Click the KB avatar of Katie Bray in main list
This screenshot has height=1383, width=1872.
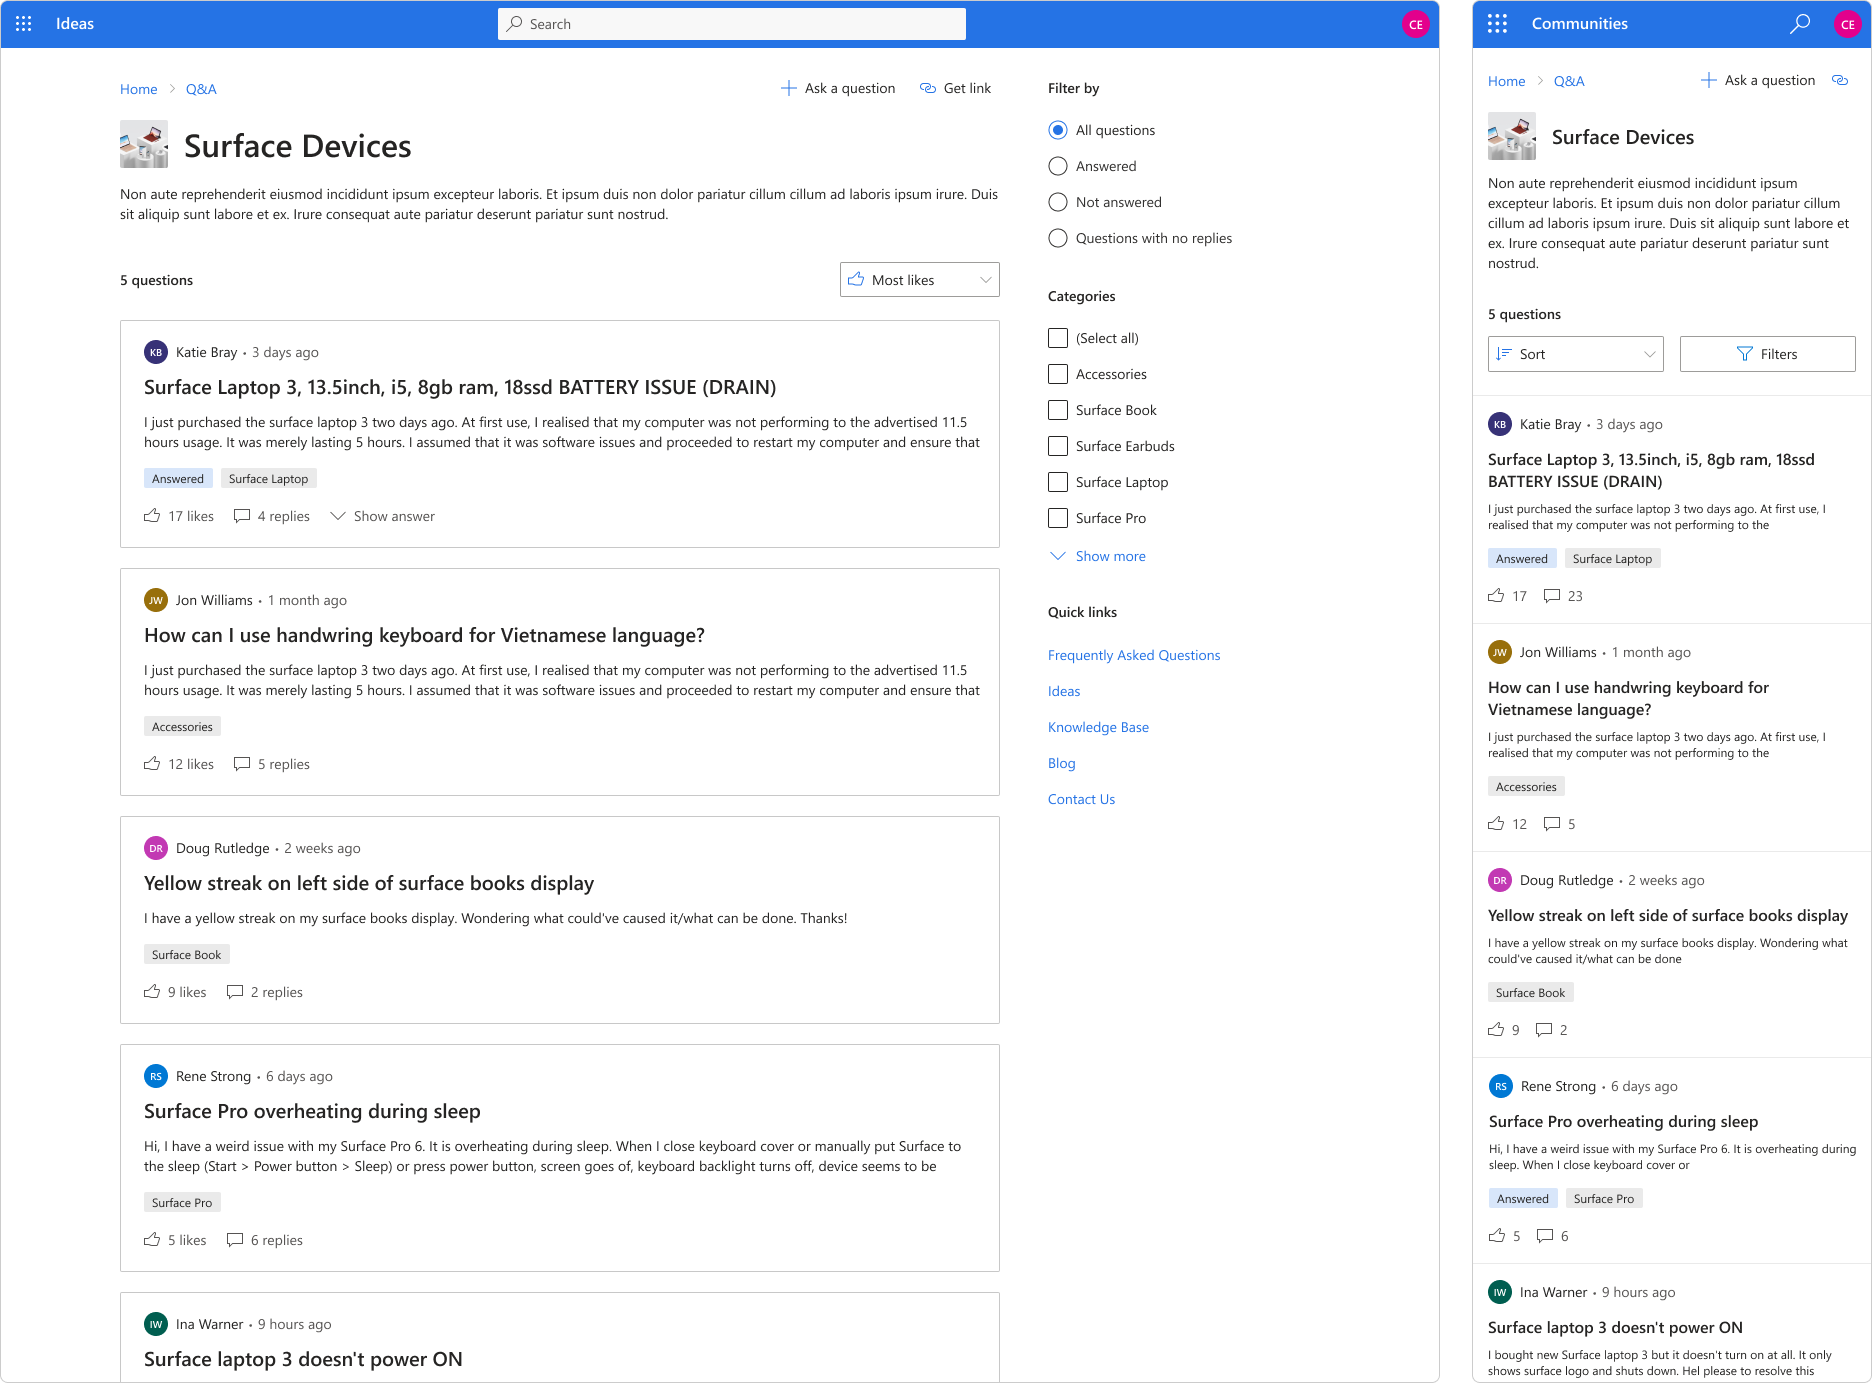pos(156,352)
